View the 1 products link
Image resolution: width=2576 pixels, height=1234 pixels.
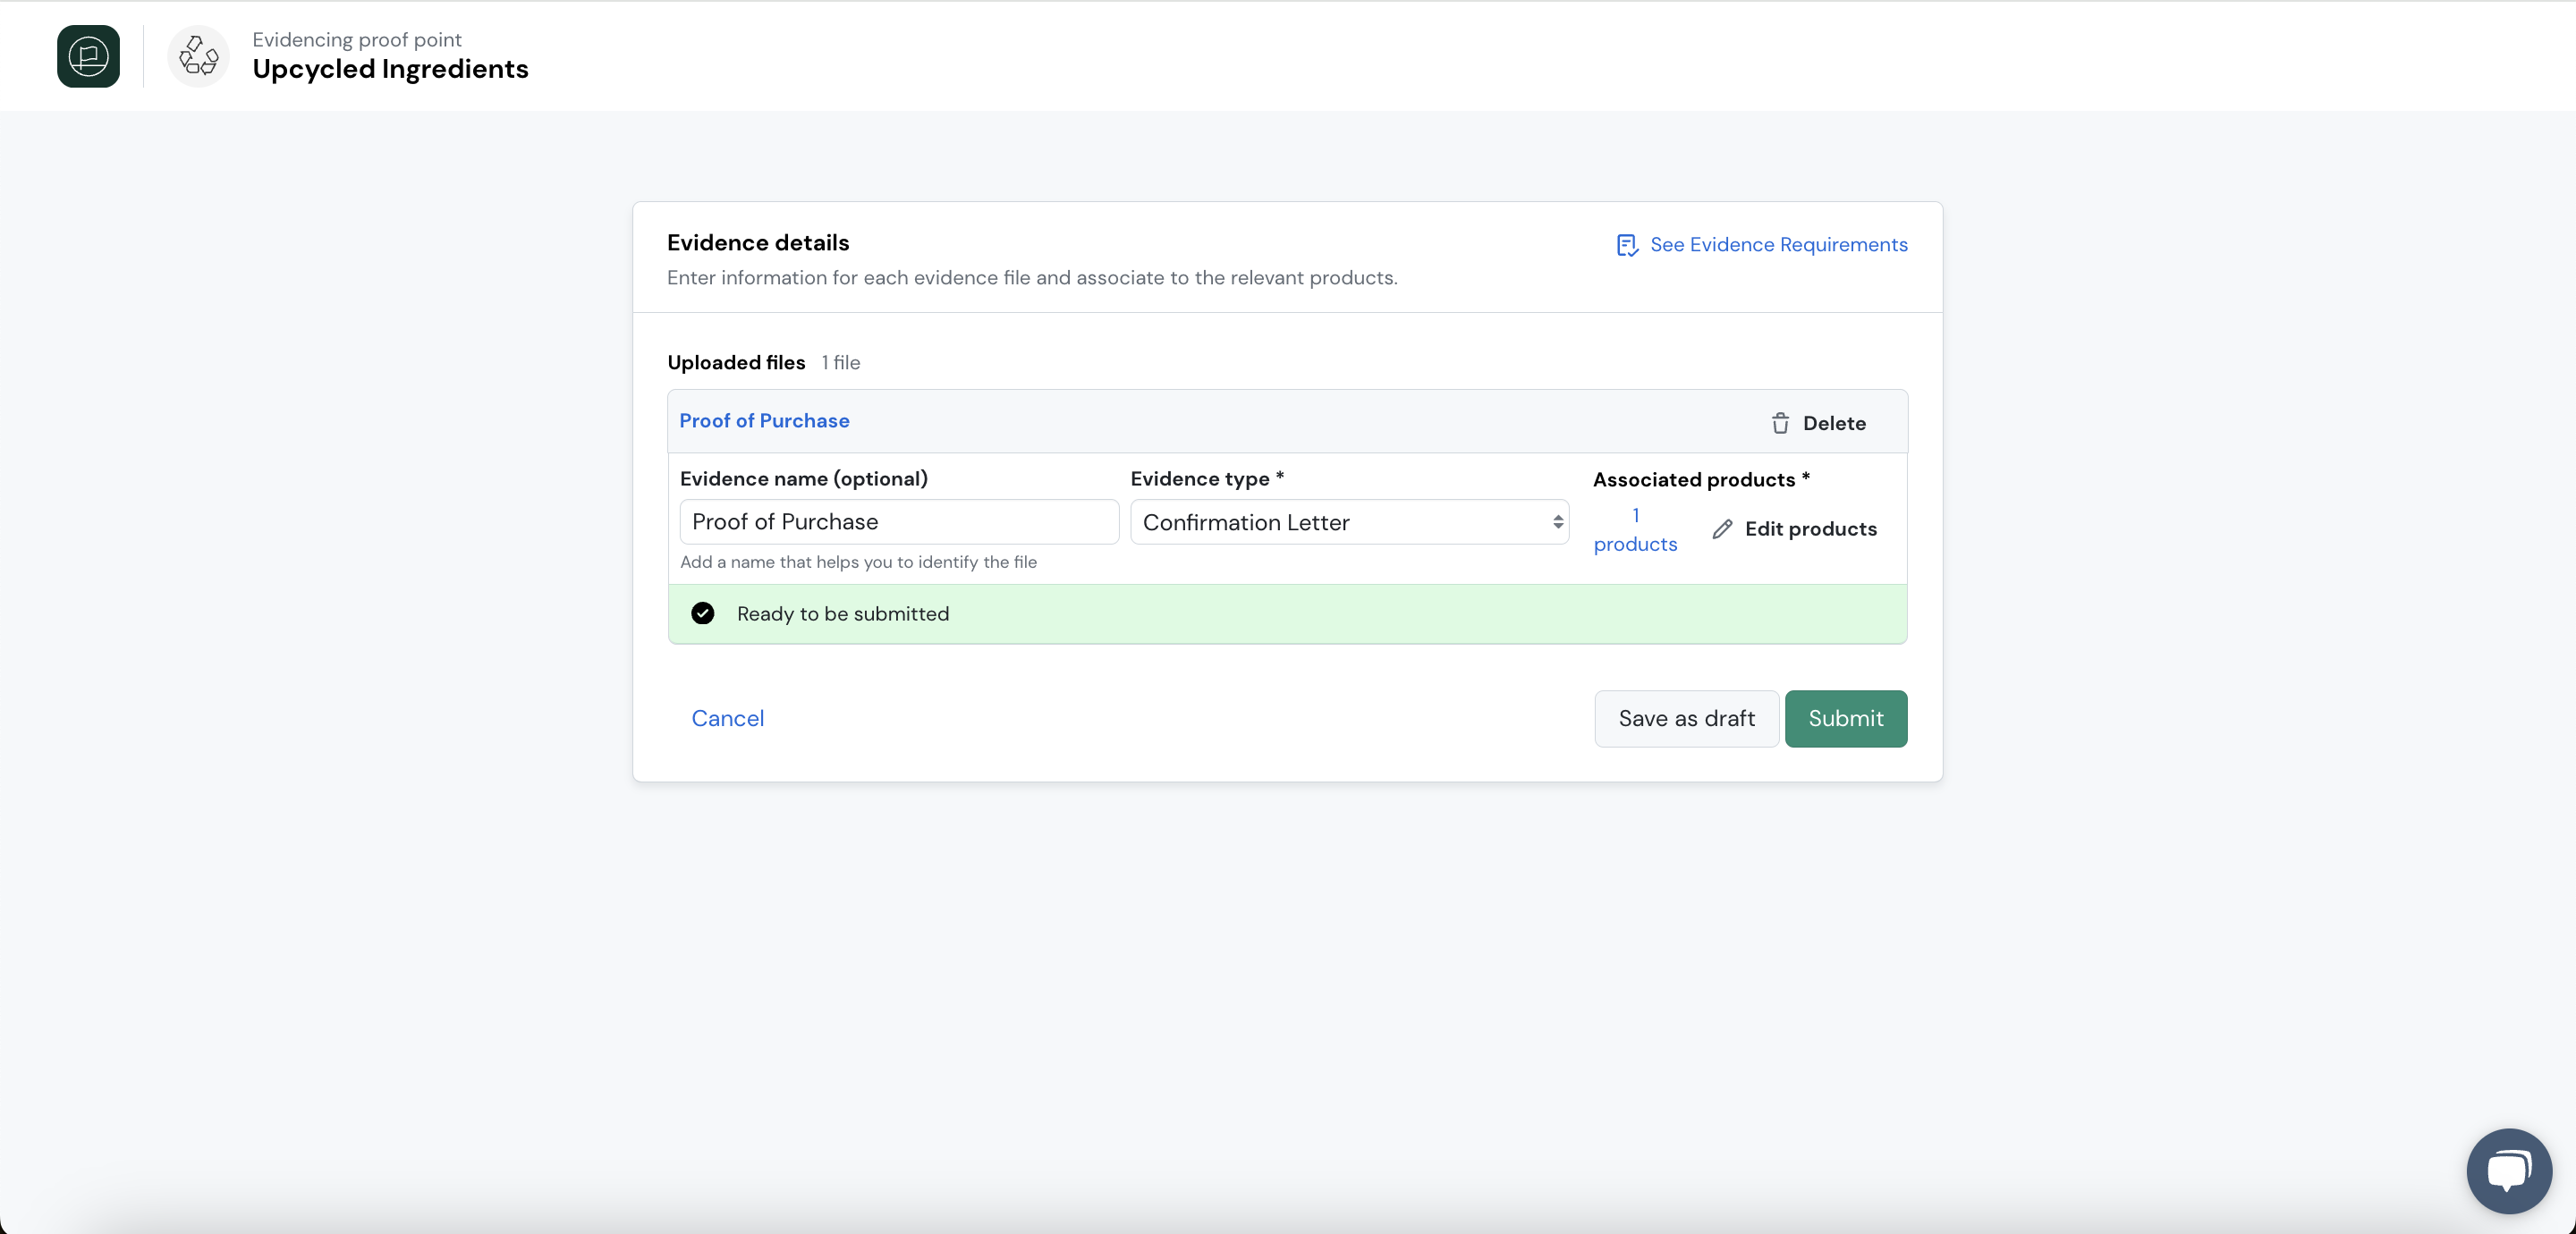pos(1635,530)
